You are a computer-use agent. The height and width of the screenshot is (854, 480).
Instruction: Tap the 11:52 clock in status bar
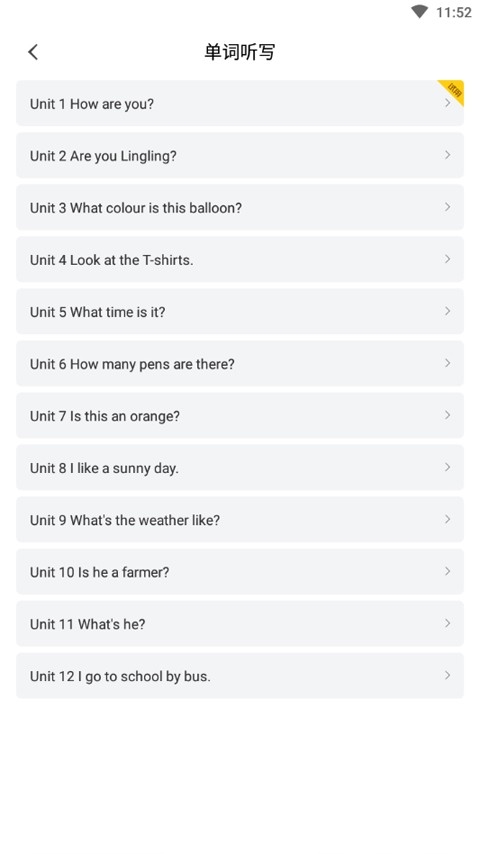pyautogui.click(x=453, y=12)
